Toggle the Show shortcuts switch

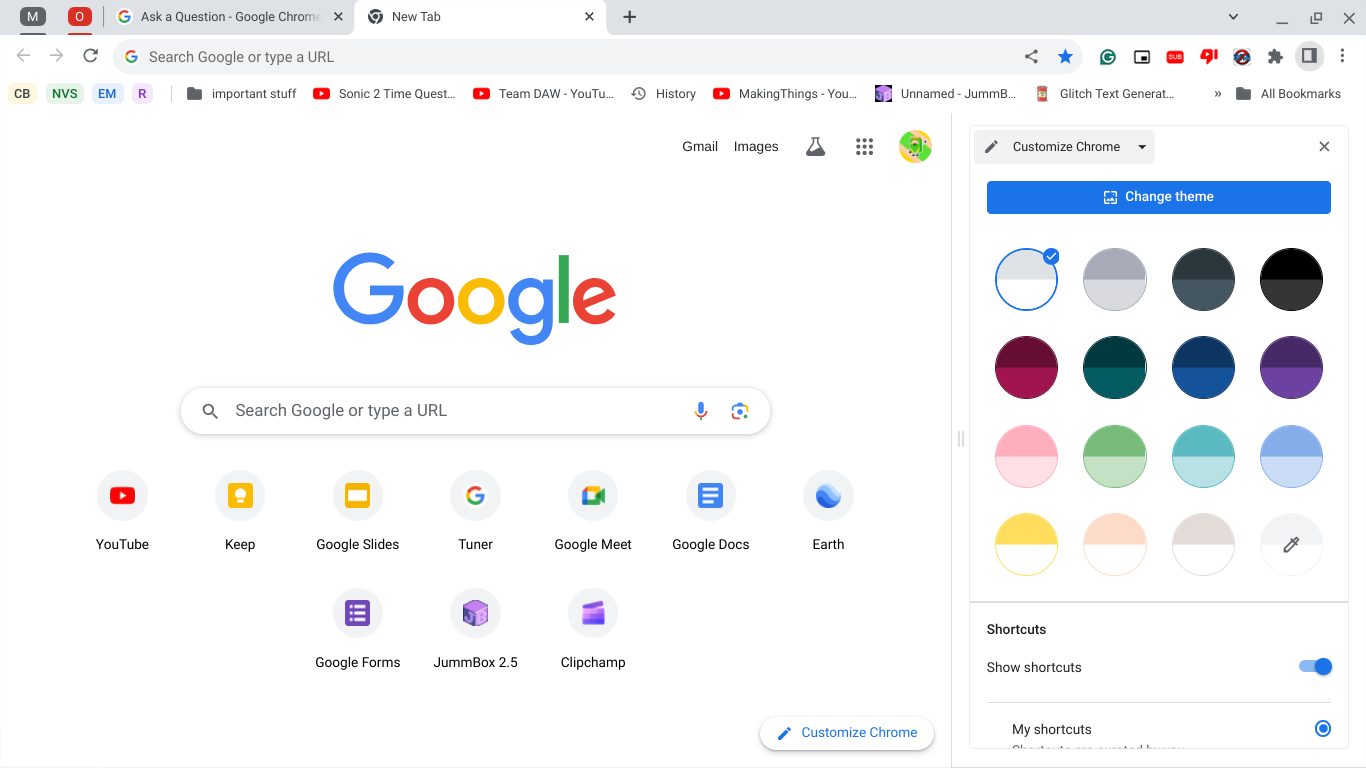click(1315, 667)
